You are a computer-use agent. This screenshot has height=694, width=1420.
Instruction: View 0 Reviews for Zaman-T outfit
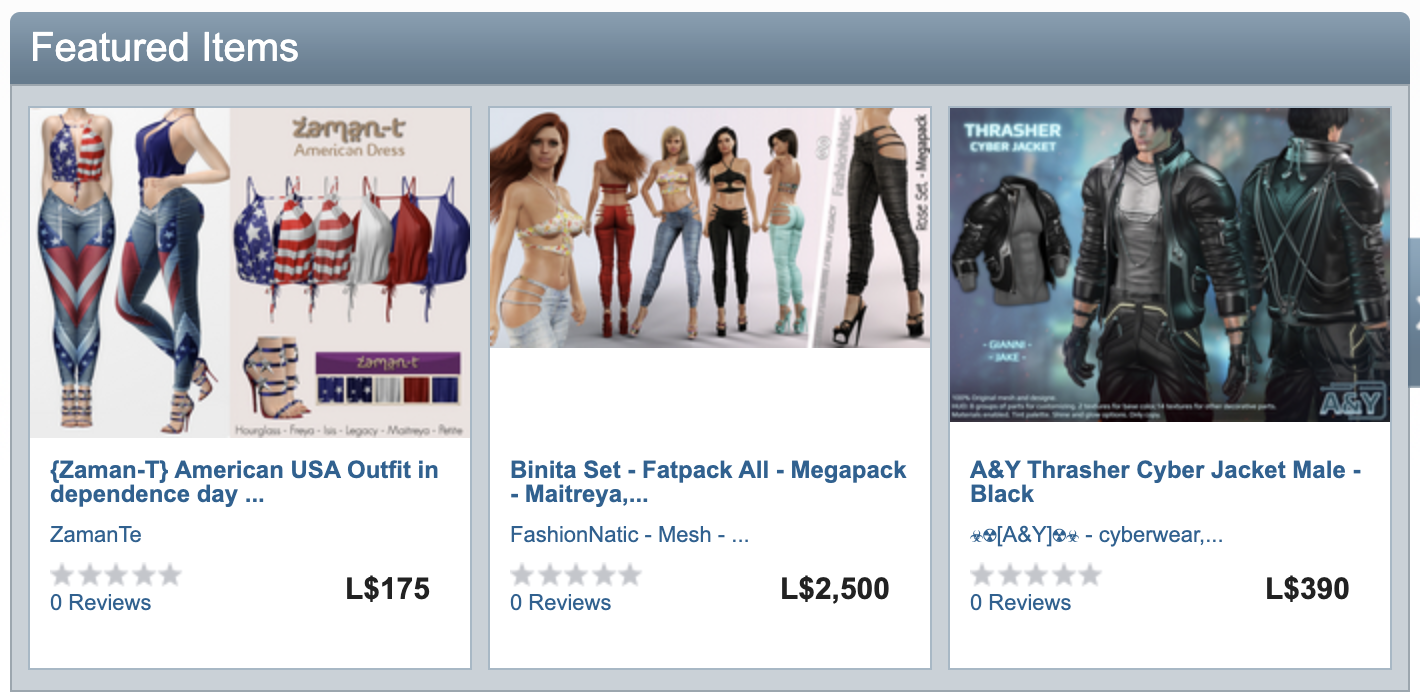pos(100,603)
